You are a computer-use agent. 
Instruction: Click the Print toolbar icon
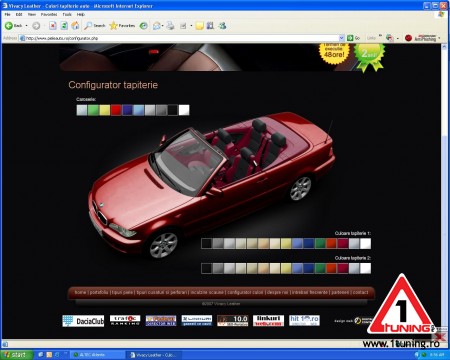[x=170, y=26]
